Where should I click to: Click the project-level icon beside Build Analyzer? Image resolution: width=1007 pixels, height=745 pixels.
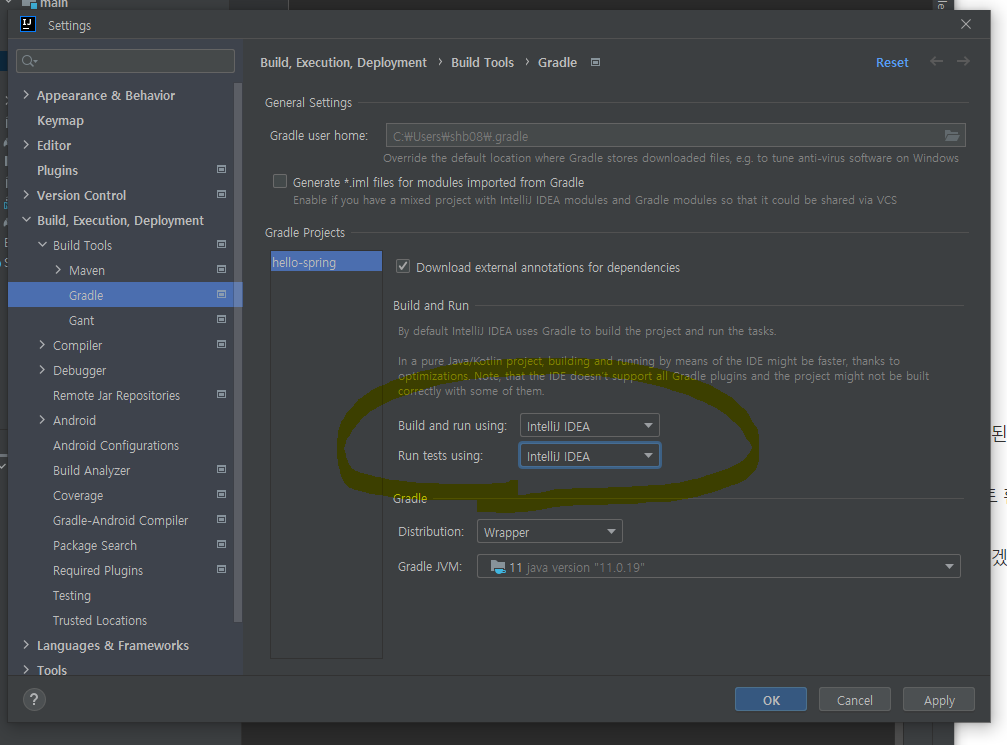222,470
